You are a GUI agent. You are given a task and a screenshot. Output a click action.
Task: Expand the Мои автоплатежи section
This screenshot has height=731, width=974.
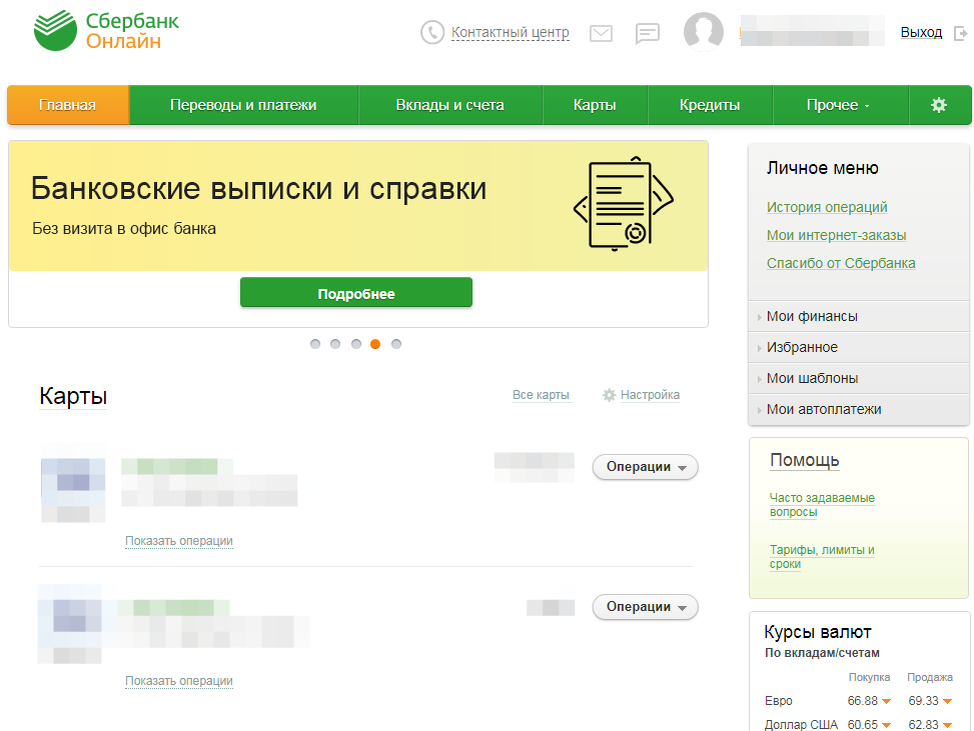pyautogui.click(x=859, y=409)
